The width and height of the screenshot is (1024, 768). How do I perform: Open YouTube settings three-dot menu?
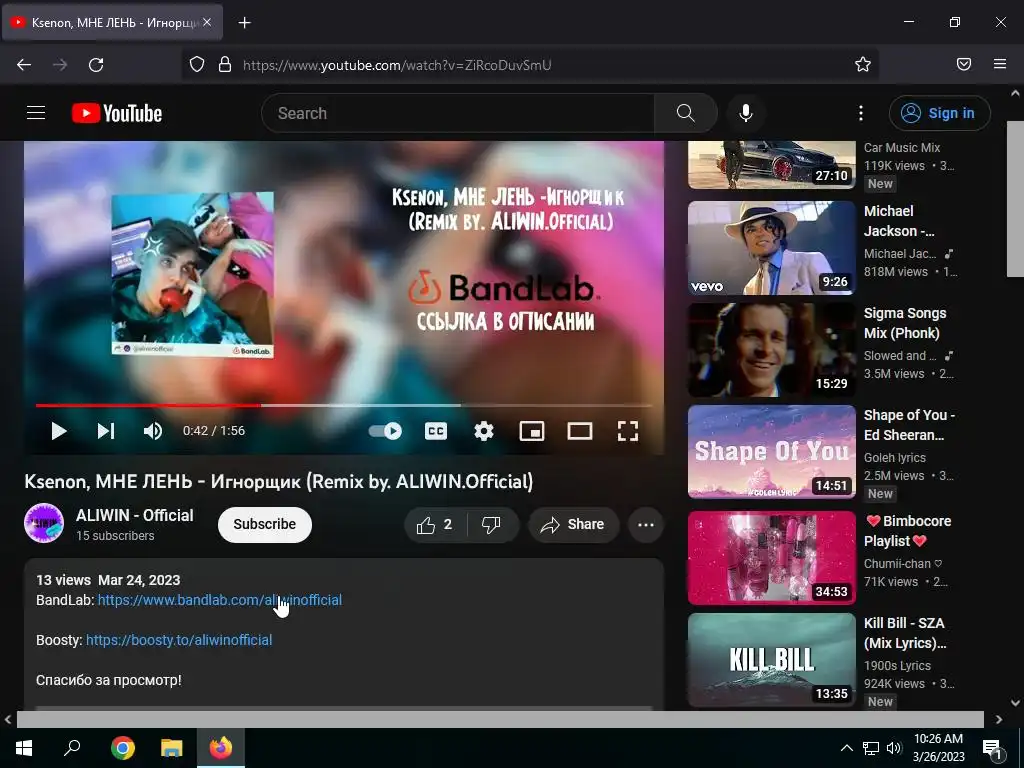(x=861, y=113)
